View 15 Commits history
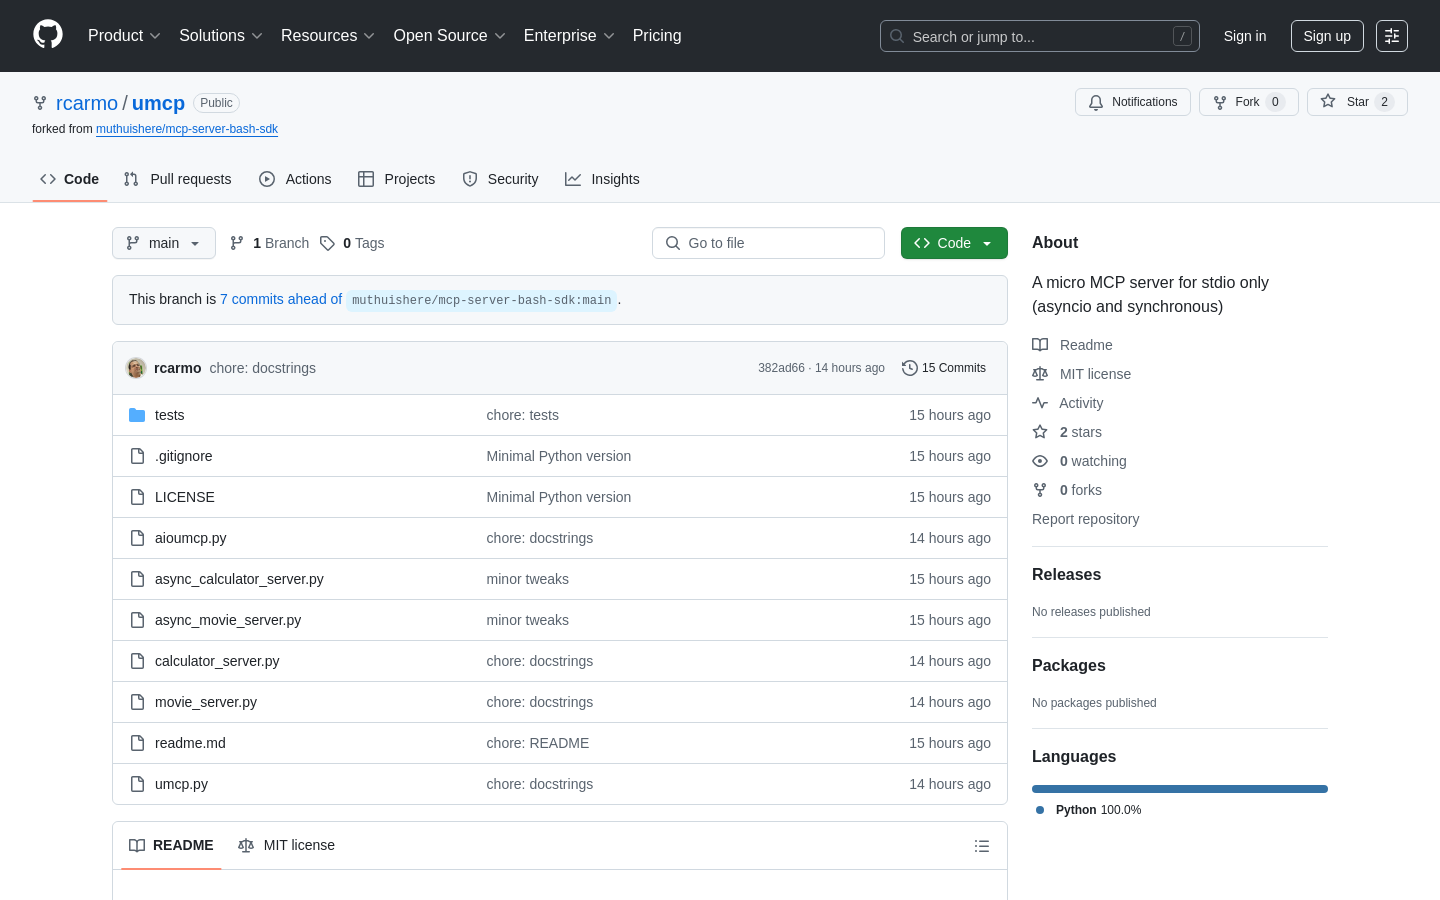The image size is (1440, 900). coord(944,368)
